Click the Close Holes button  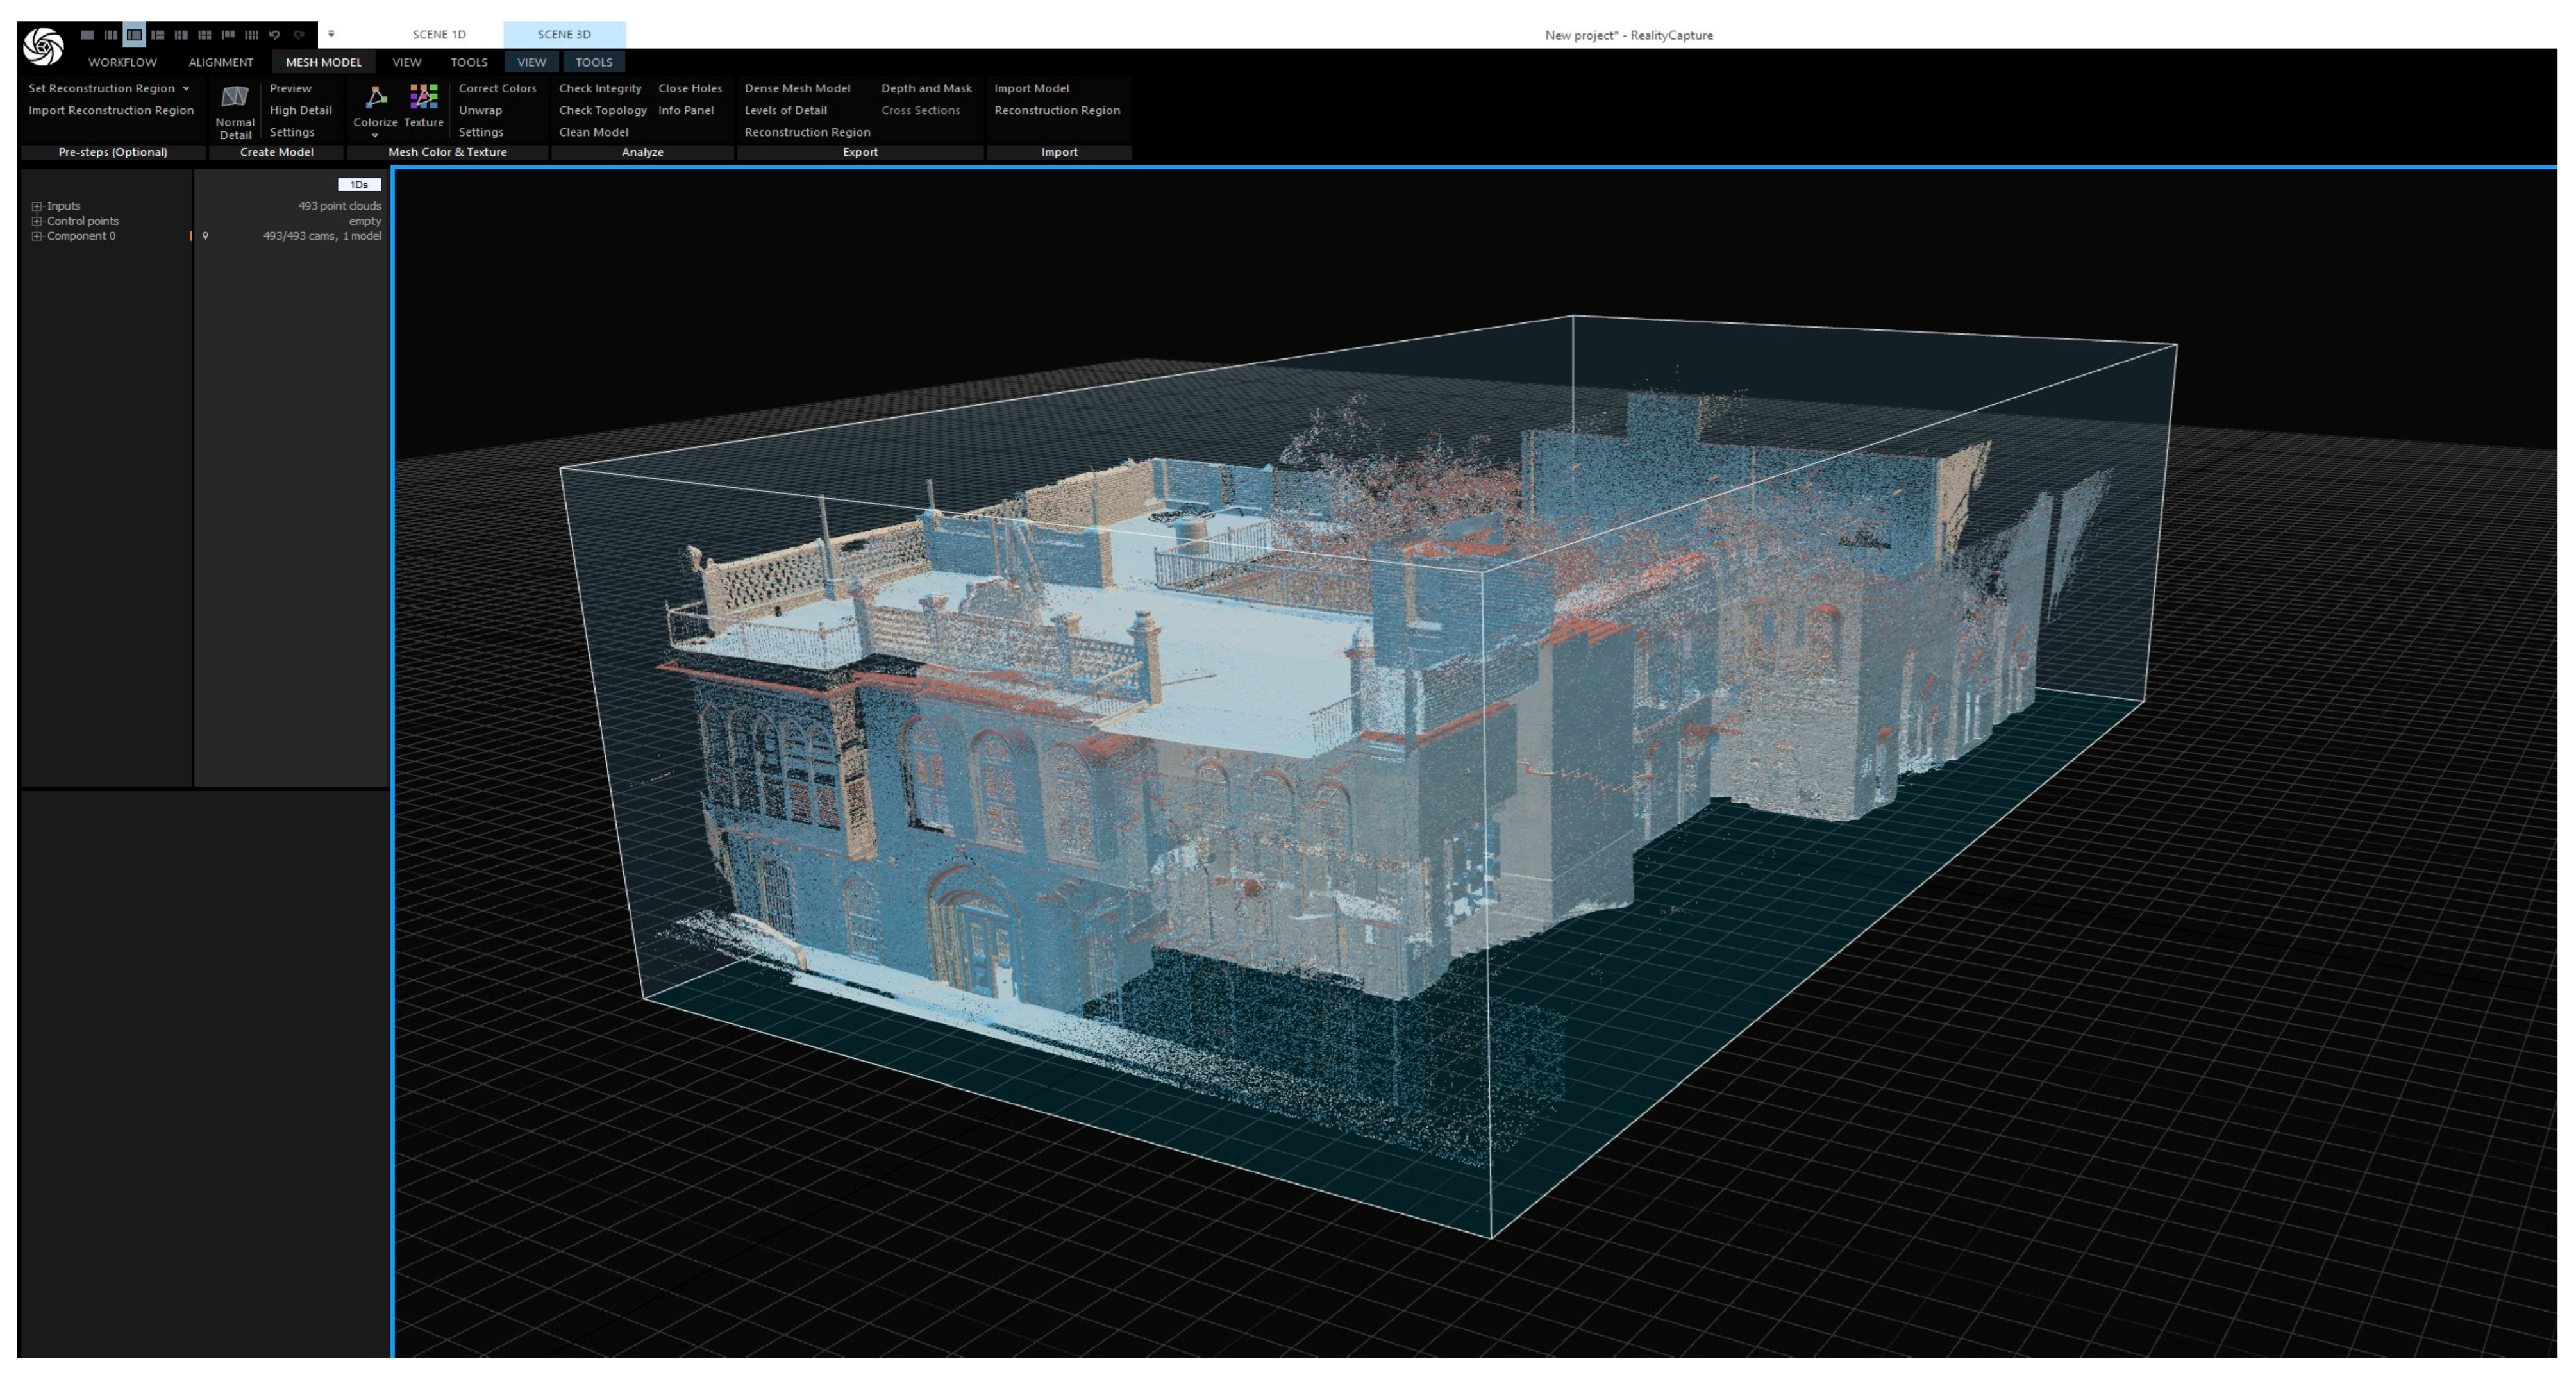click(x=689, y=88)
